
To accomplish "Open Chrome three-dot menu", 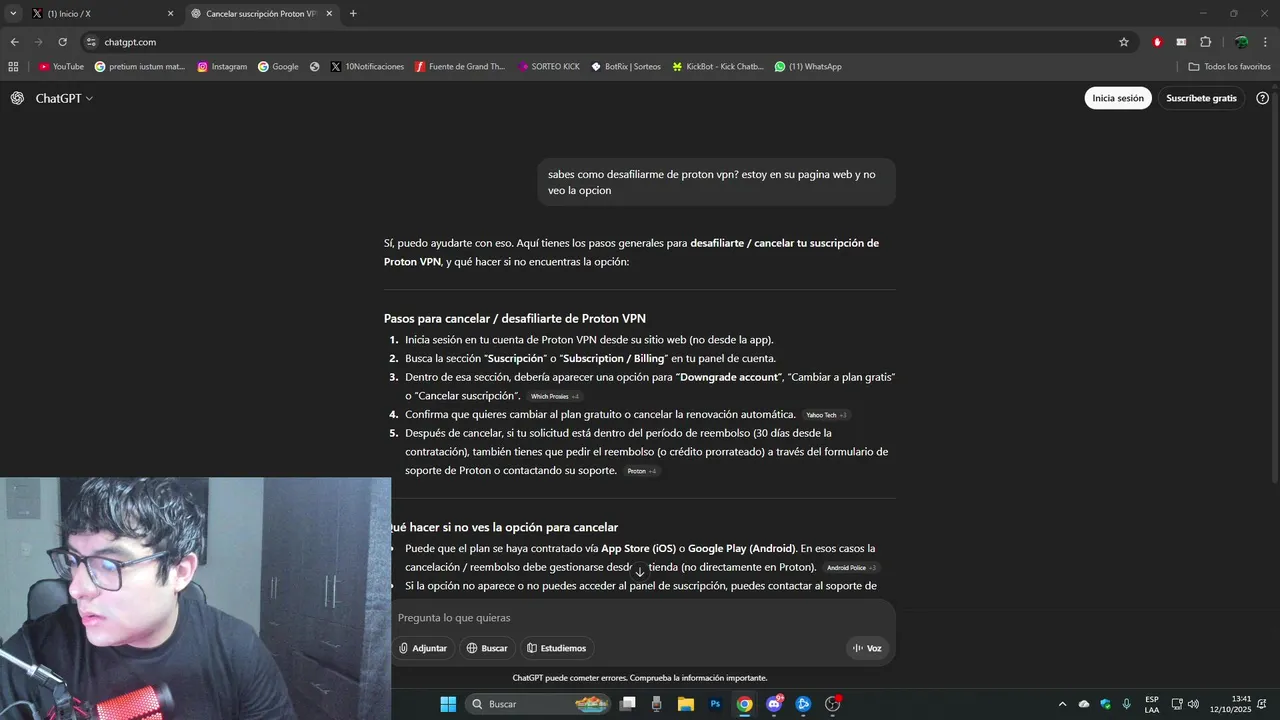I will tap(1266, 42).
